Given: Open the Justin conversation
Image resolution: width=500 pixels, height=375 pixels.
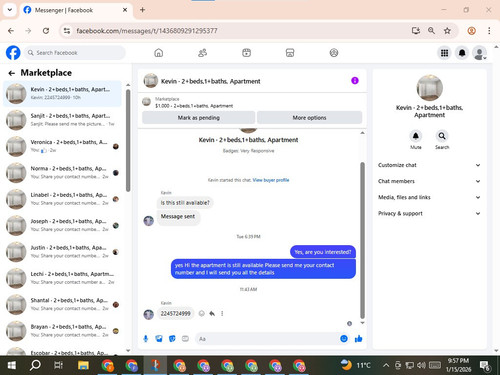Looking at the screenshot, I should point(63,251).
